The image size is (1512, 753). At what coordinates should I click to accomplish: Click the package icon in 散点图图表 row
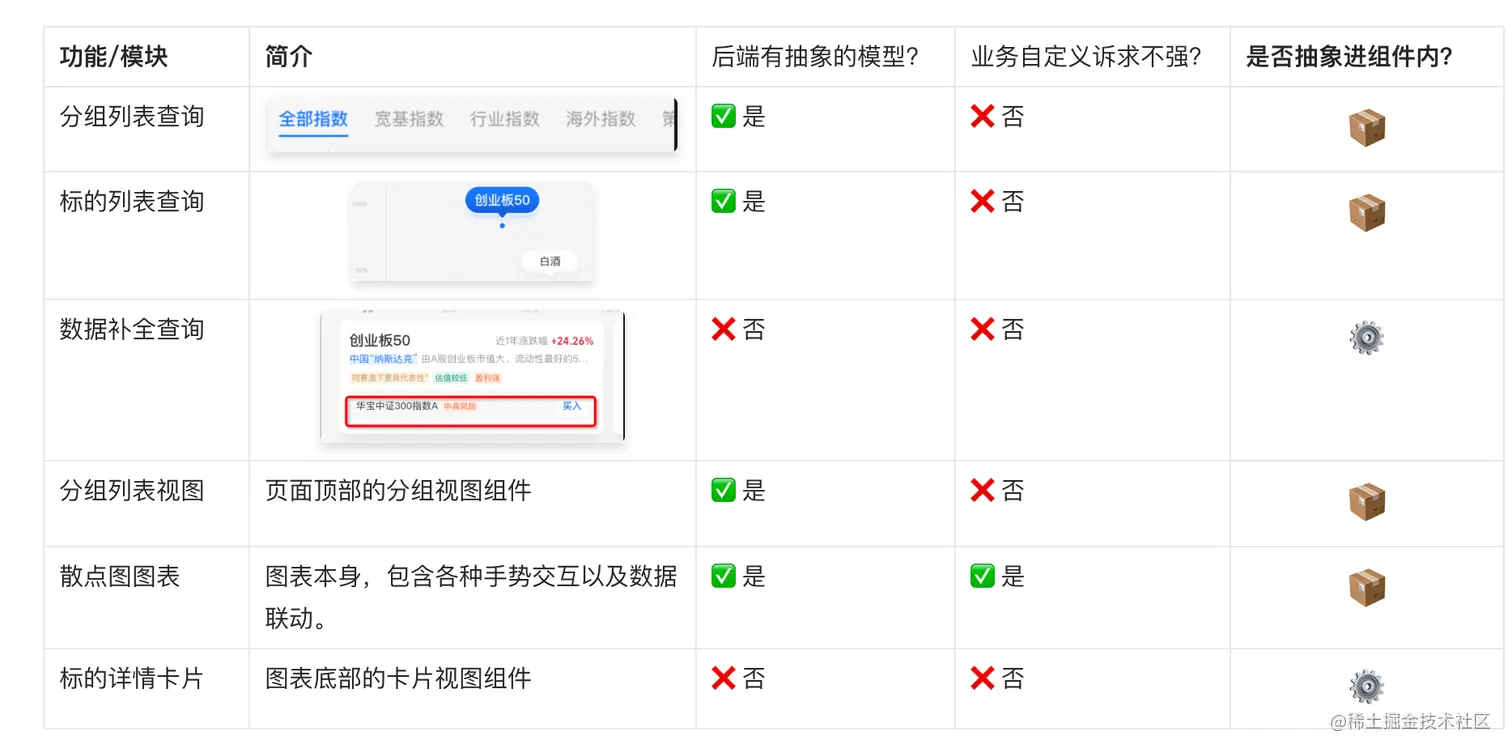point(1366,588)
